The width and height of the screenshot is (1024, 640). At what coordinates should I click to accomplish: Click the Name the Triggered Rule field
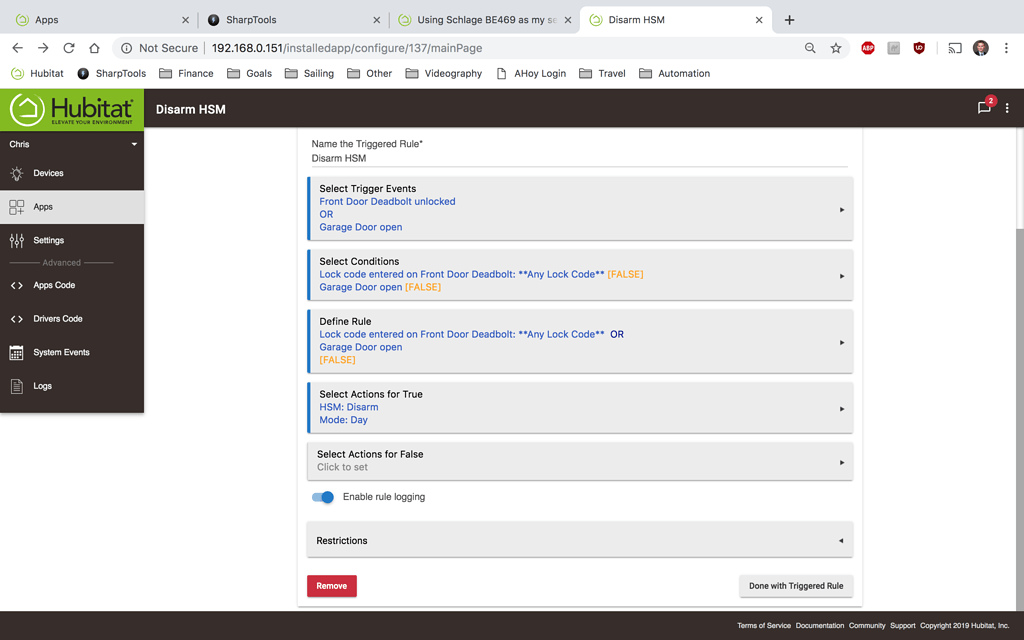579,158
